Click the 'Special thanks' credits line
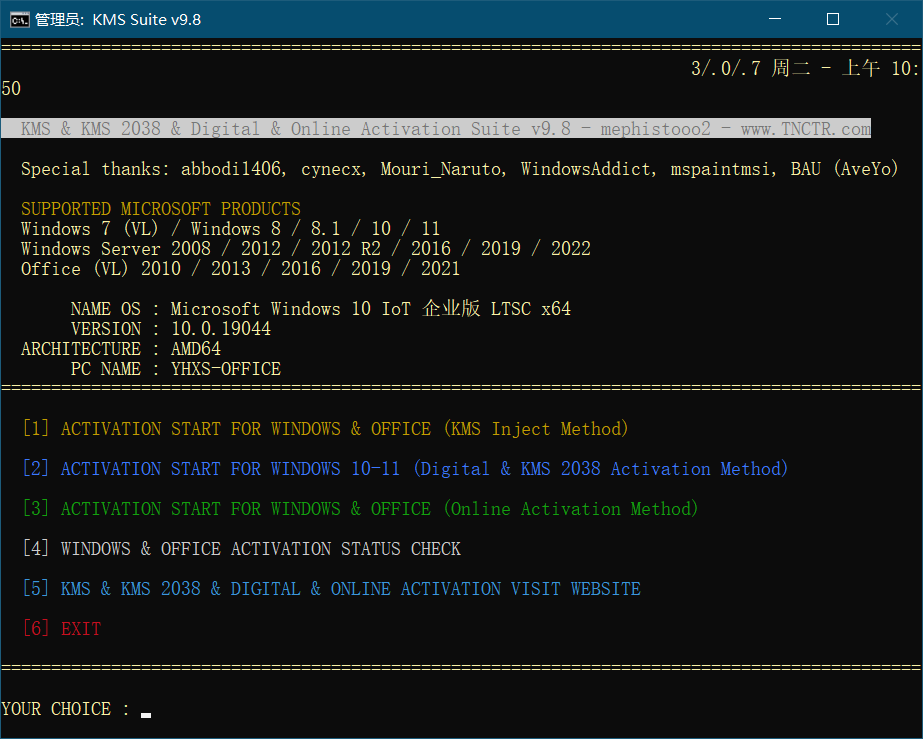The height and width of the screenshot is (739, 923). click(460, 169)
